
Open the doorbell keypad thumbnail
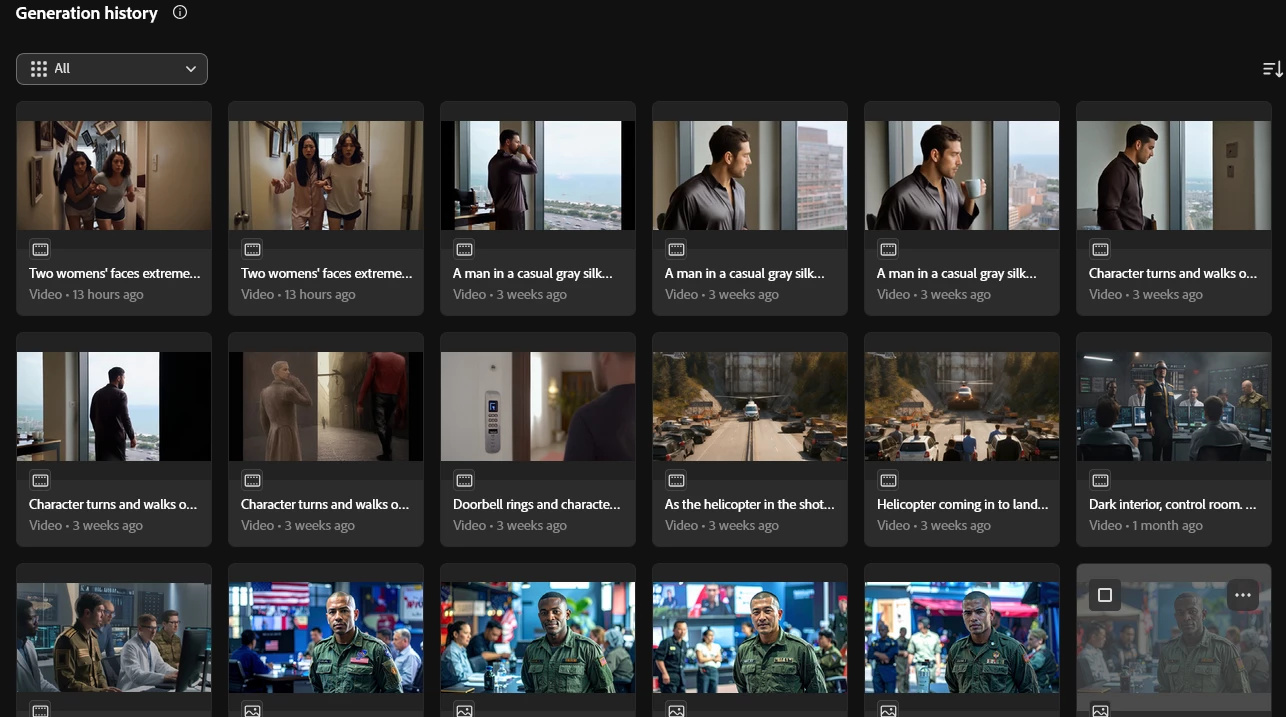pos(538,406)
